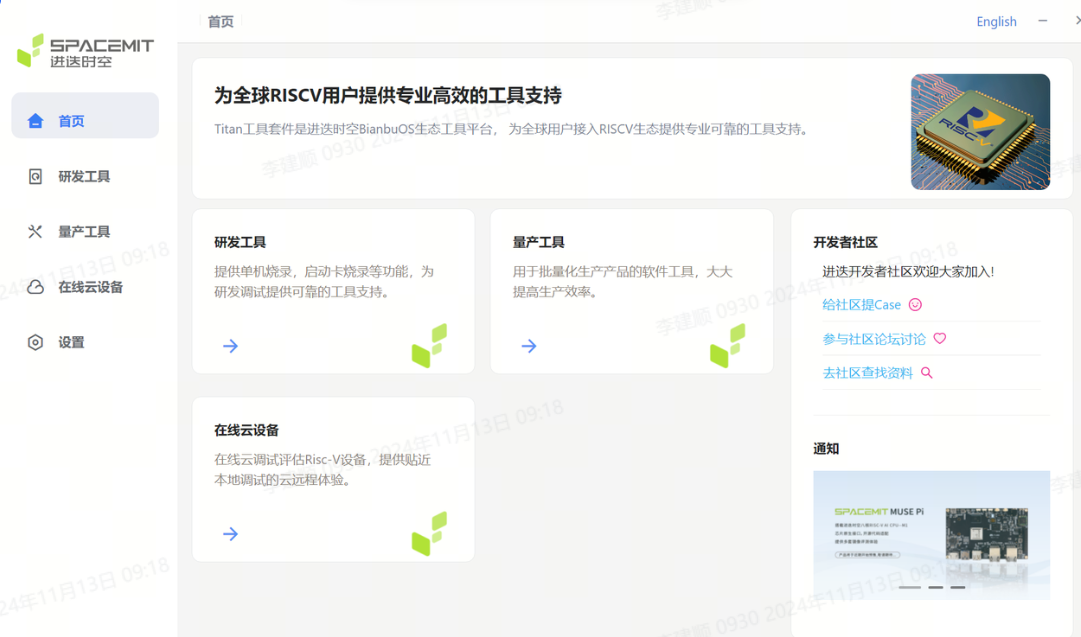Click the 开发者社区 heading

(845, 242)
